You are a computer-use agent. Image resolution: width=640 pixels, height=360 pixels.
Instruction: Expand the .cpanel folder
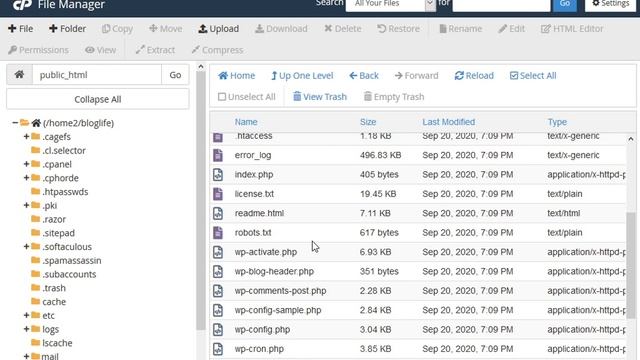(x=26, y=164)
